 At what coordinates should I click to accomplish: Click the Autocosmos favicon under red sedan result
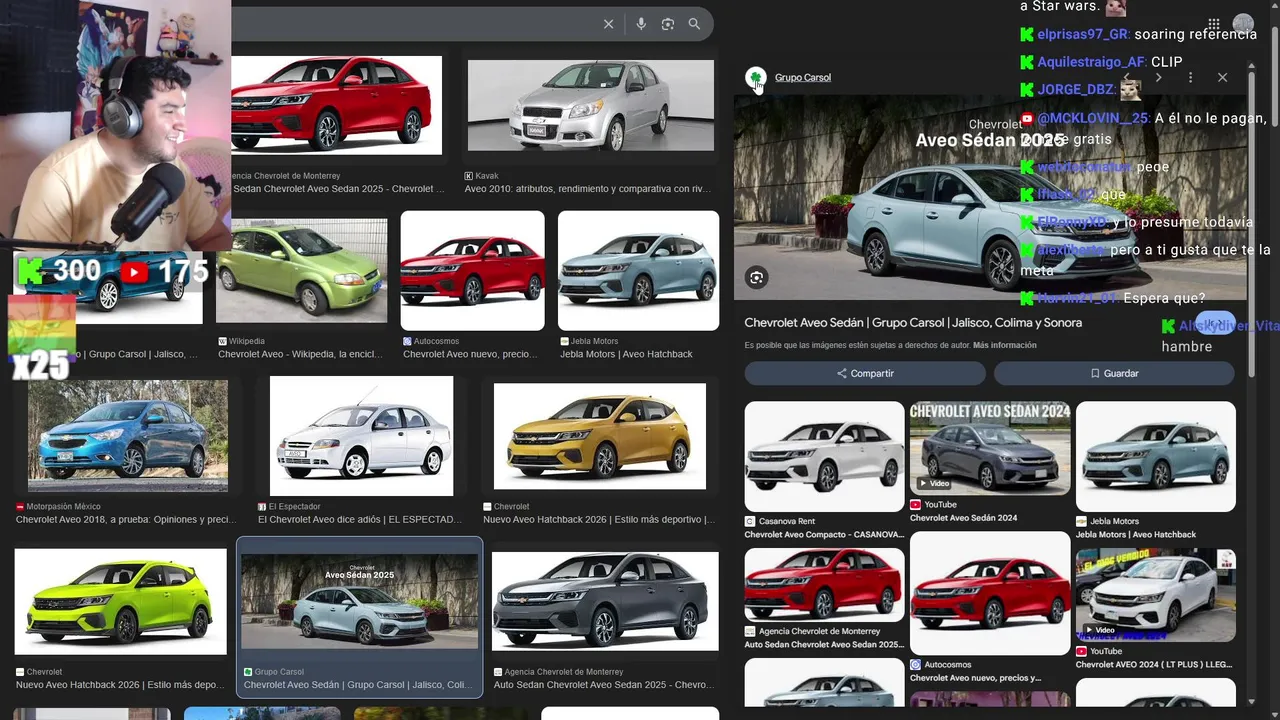point(407,341)
